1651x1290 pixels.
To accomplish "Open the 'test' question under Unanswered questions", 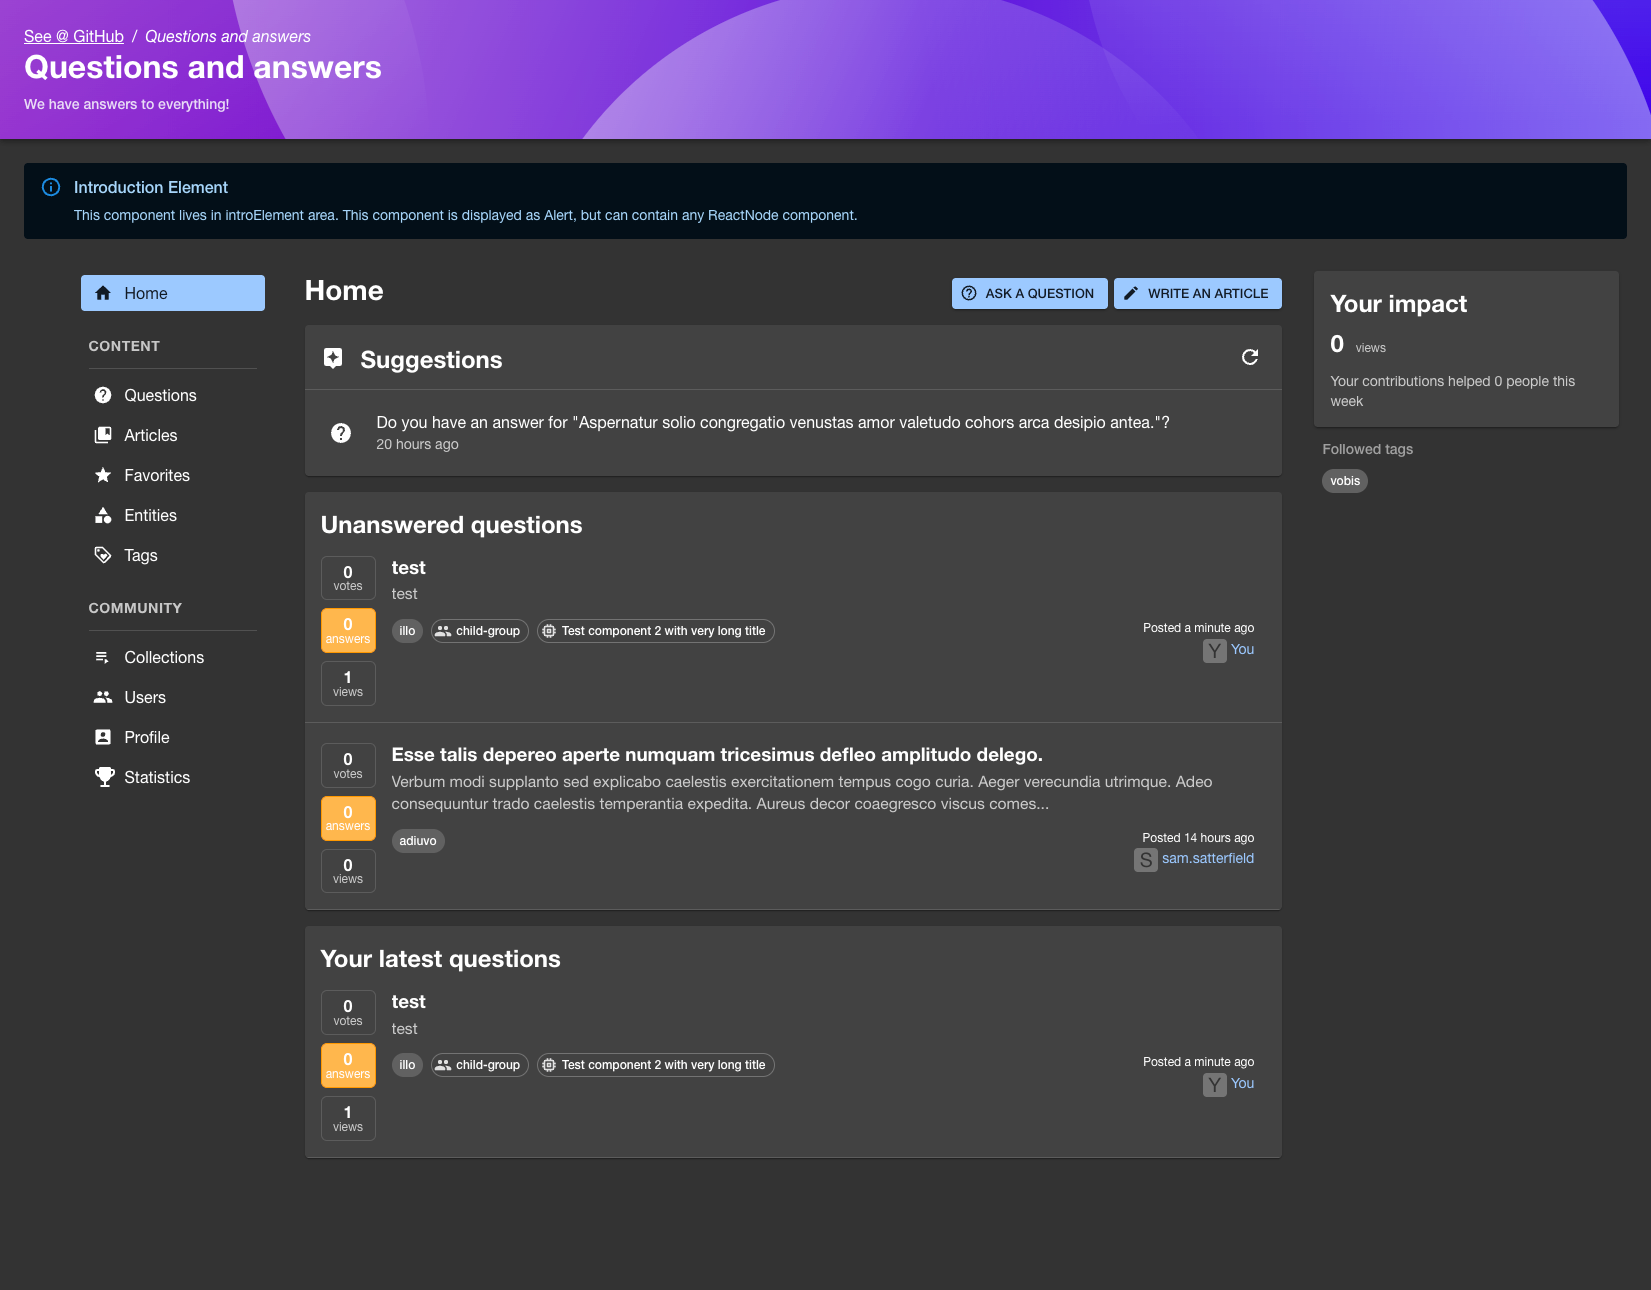I will coord(408,567).
